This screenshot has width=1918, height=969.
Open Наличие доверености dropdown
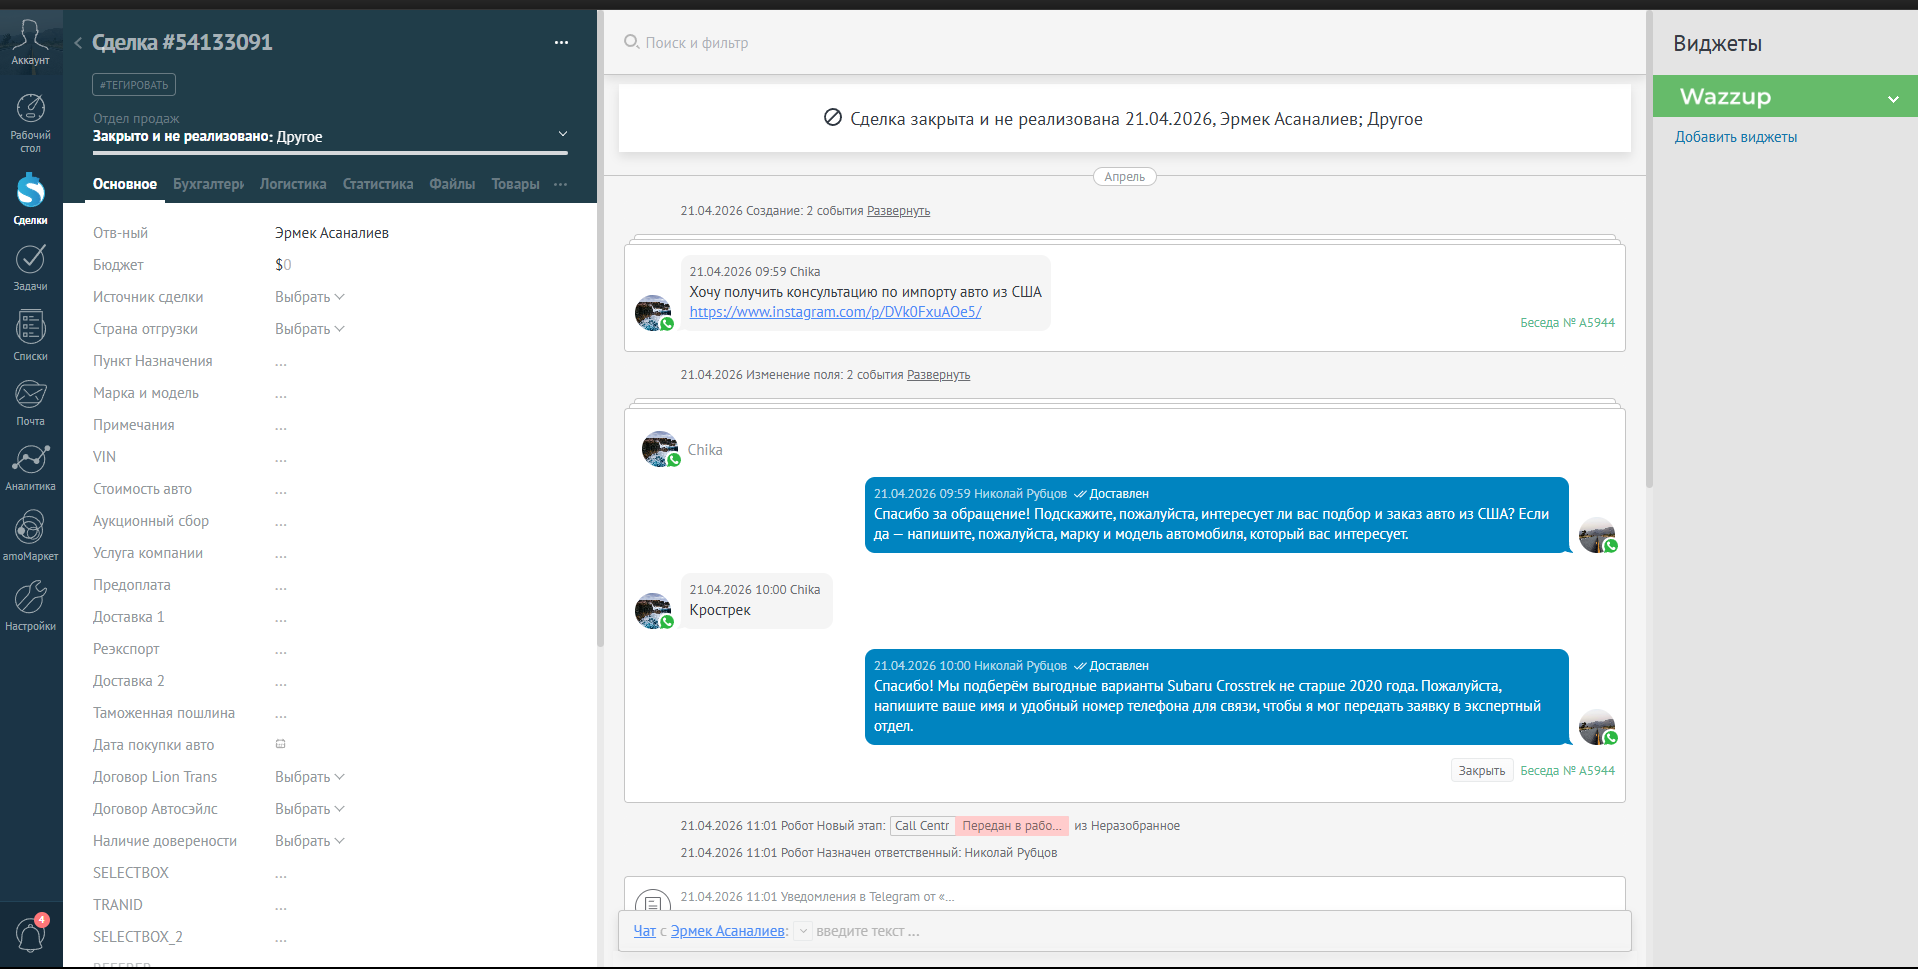click(310, 841)
